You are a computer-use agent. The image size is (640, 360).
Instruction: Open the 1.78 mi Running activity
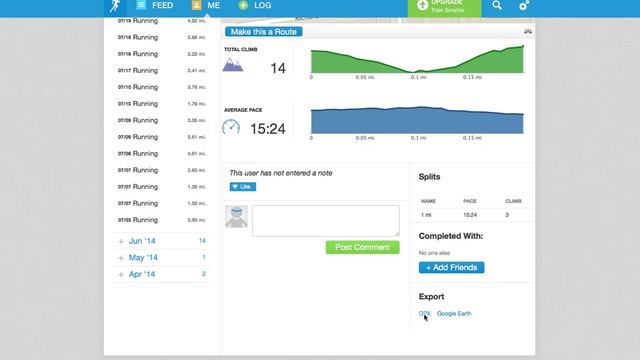[162, 104]
